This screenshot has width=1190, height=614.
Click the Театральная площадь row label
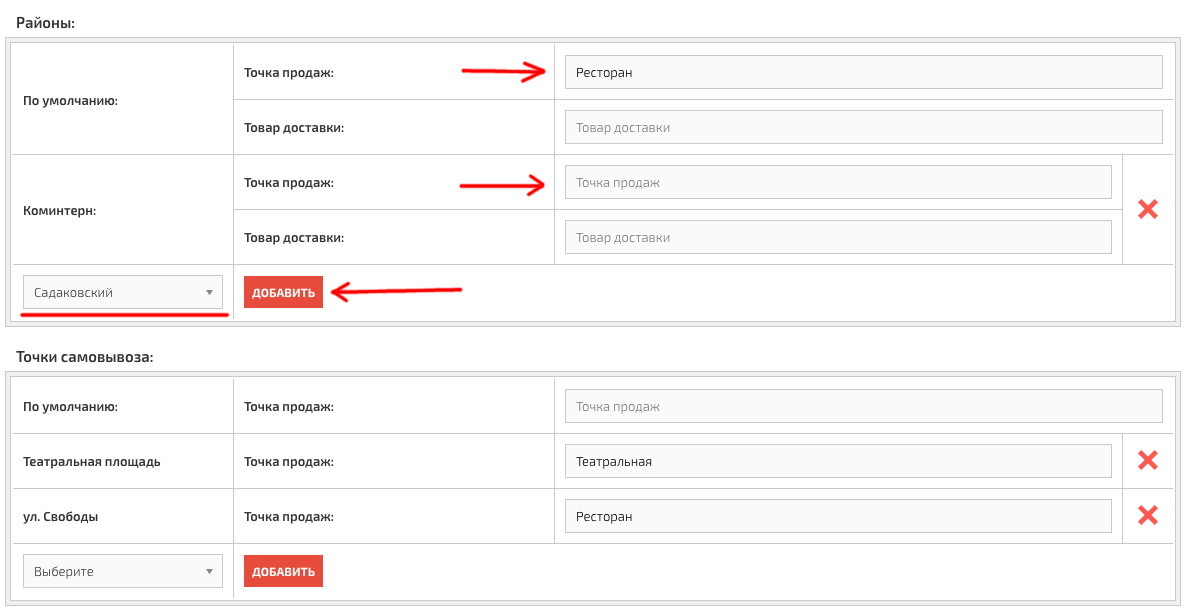coord(91,462)
